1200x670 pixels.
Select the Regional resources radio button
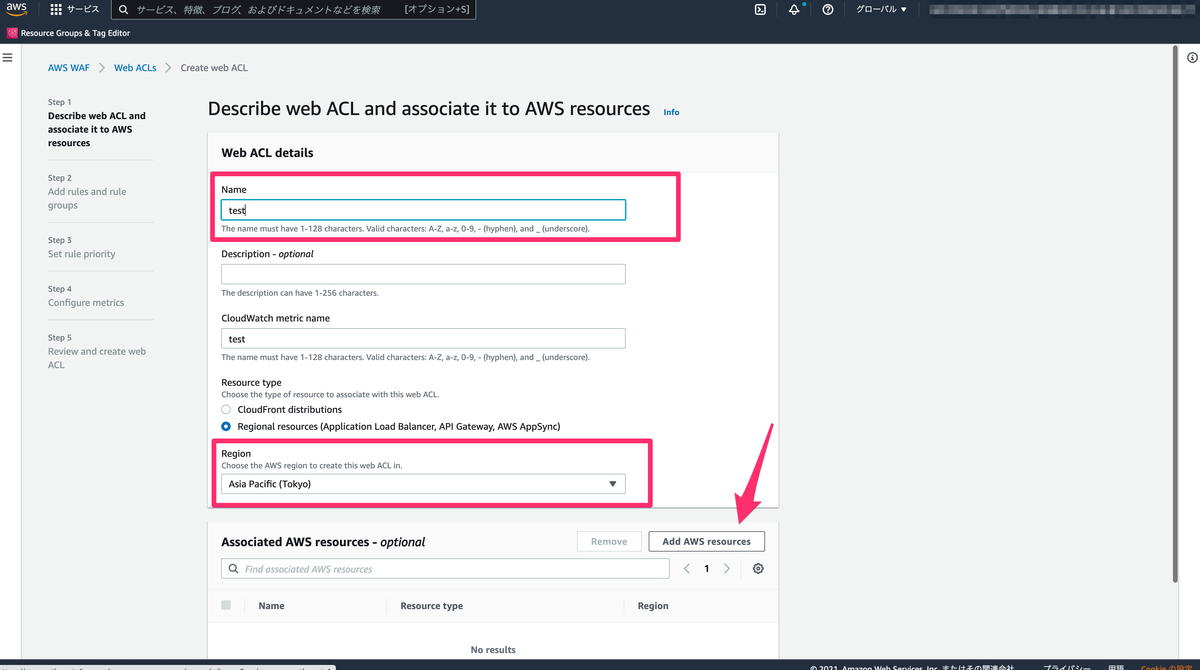point(226,425)
